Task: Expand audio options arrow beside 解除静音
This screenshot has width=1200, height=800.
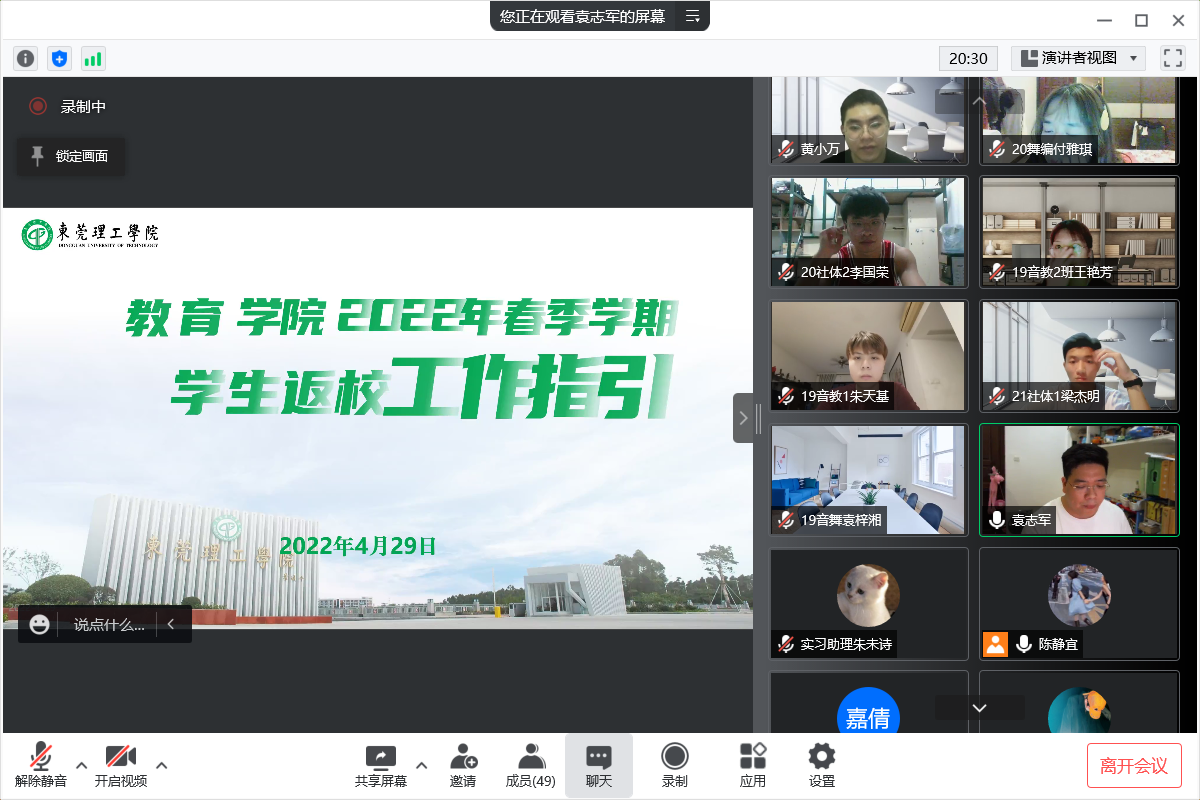Action: point(82,765)
